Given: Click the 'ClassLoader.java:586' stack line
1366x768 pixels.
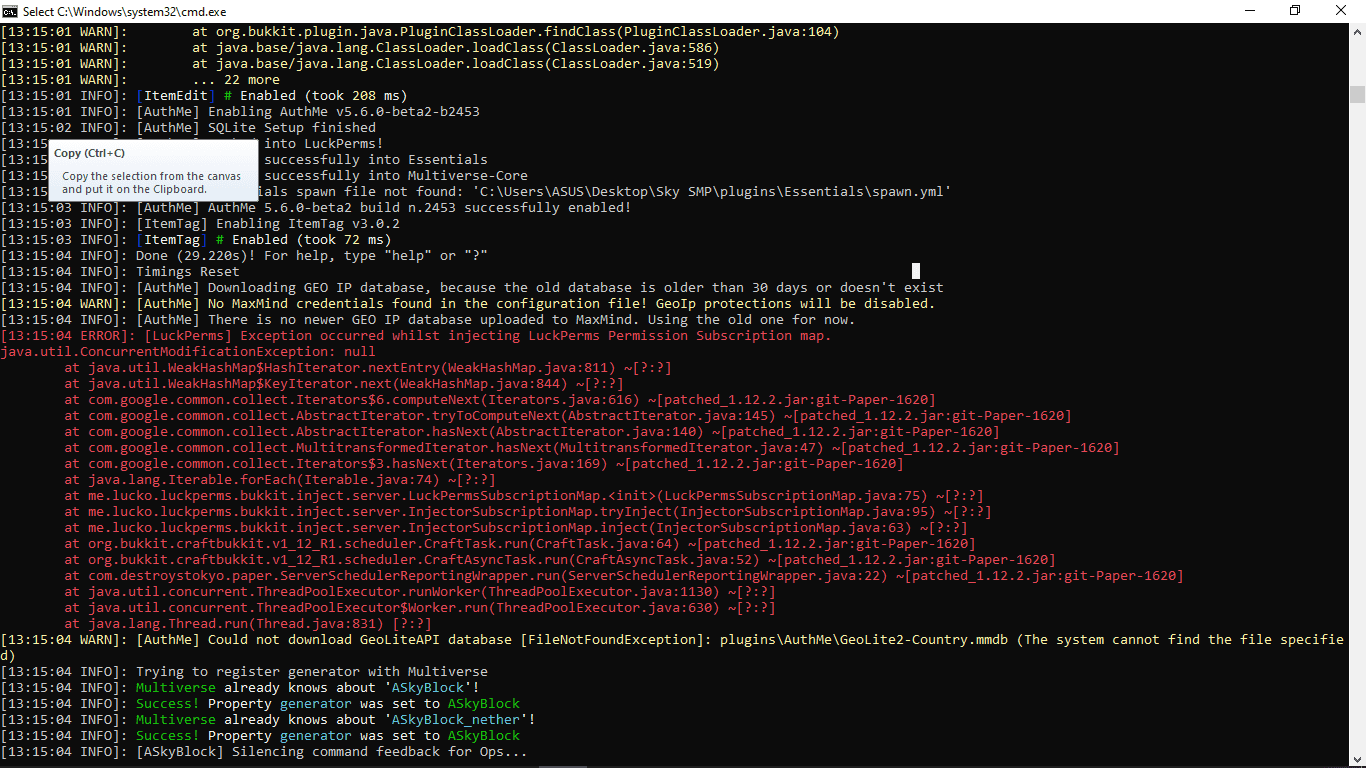Looking at the screenshot, I should pos(360,48).
